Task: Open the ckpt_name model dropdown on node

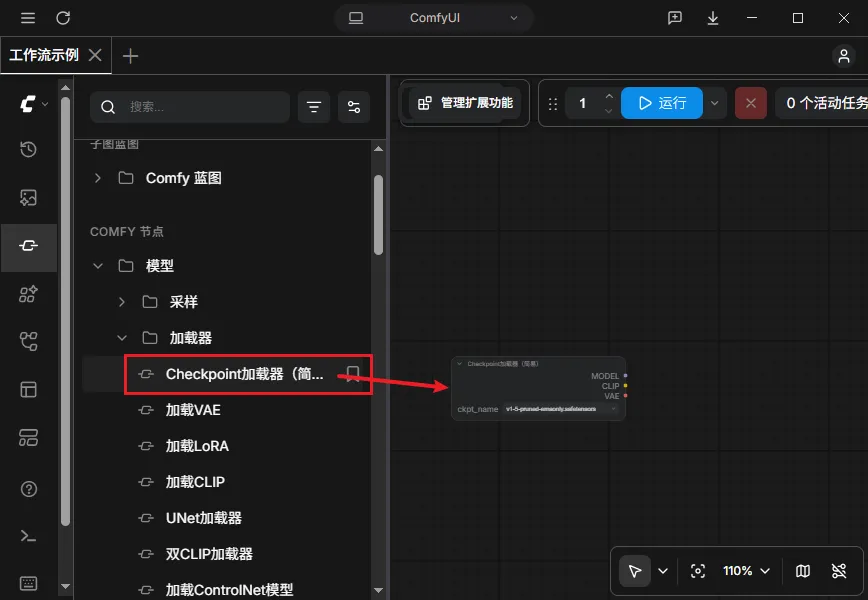Action: [x=561, y=409]
